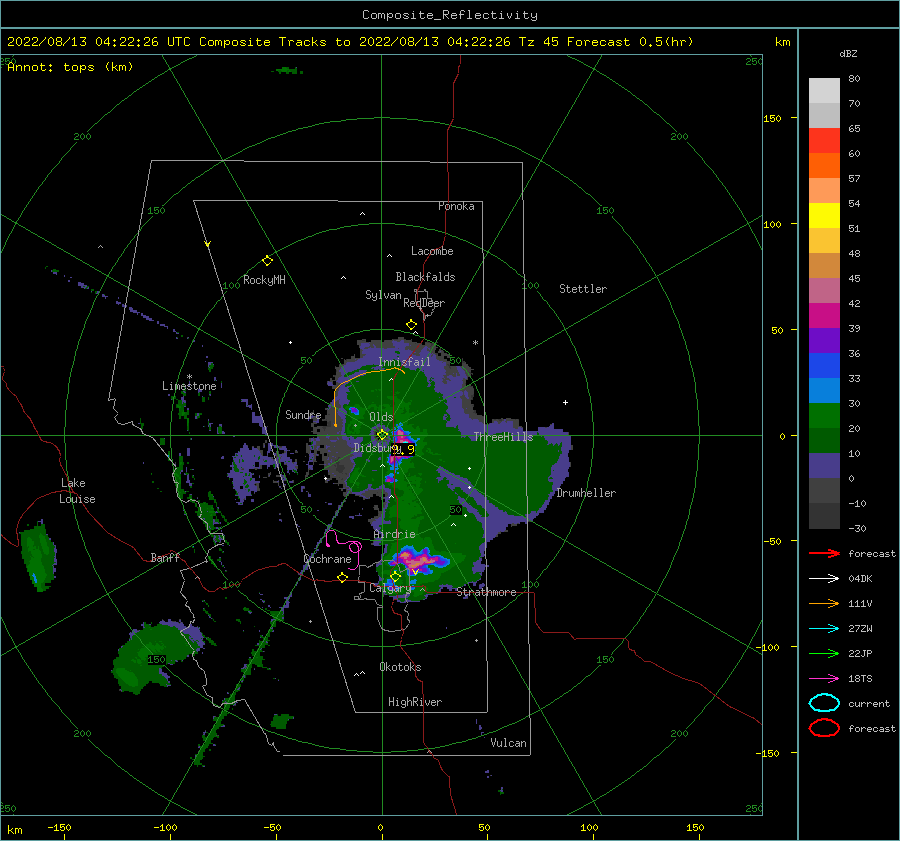Viewport: 900px width, 841px height.
Task: Select the Airdrie city label
Action: coord(394,534)
